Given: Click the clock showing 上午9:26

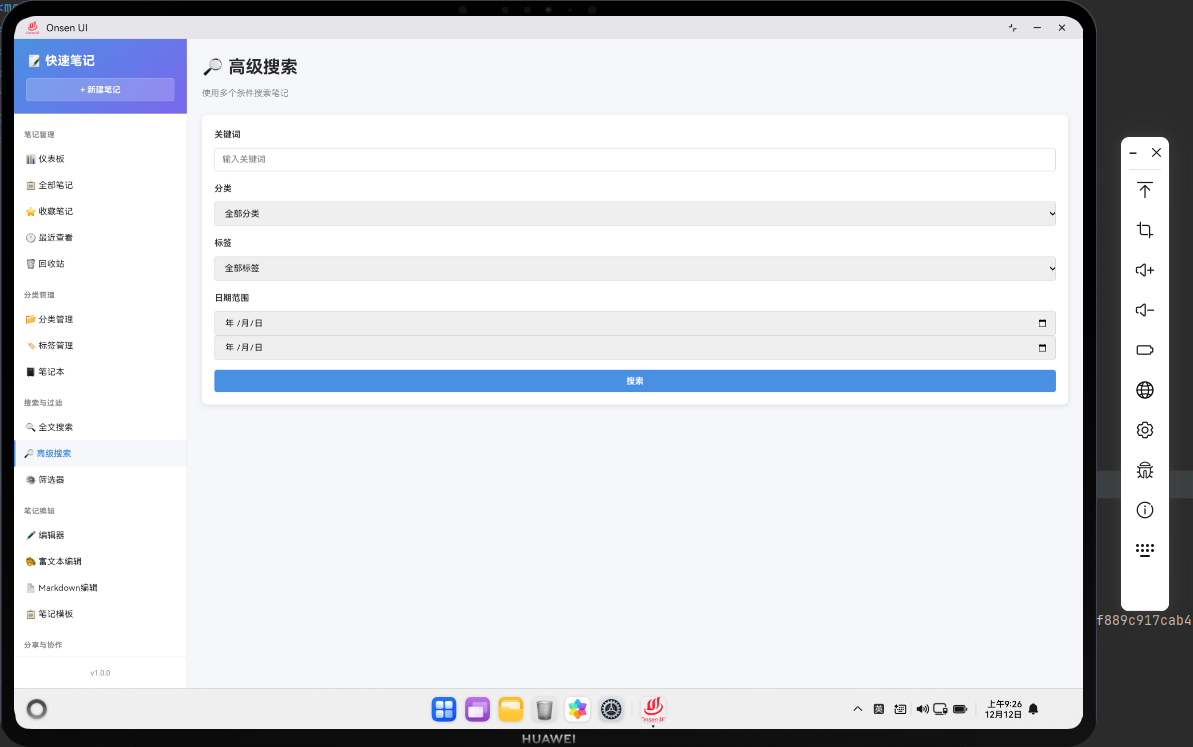Looking at the screenshot, I should click(x=1004, y=709).
